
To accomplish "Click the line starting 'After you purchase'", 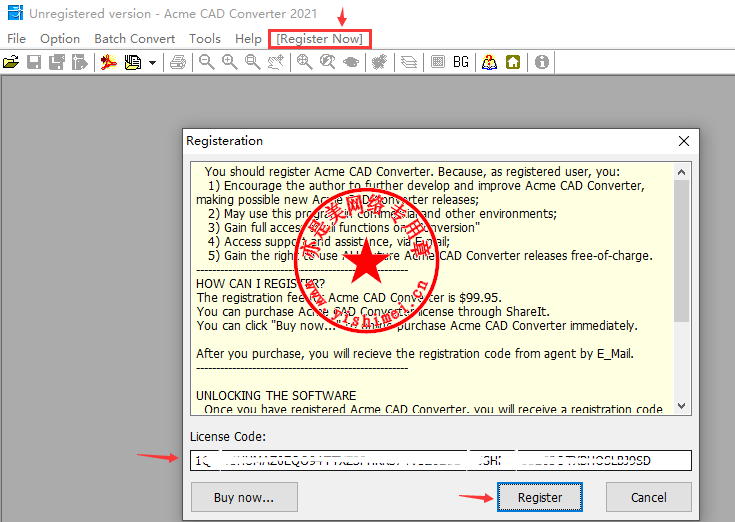I will [x=415, y=353].
